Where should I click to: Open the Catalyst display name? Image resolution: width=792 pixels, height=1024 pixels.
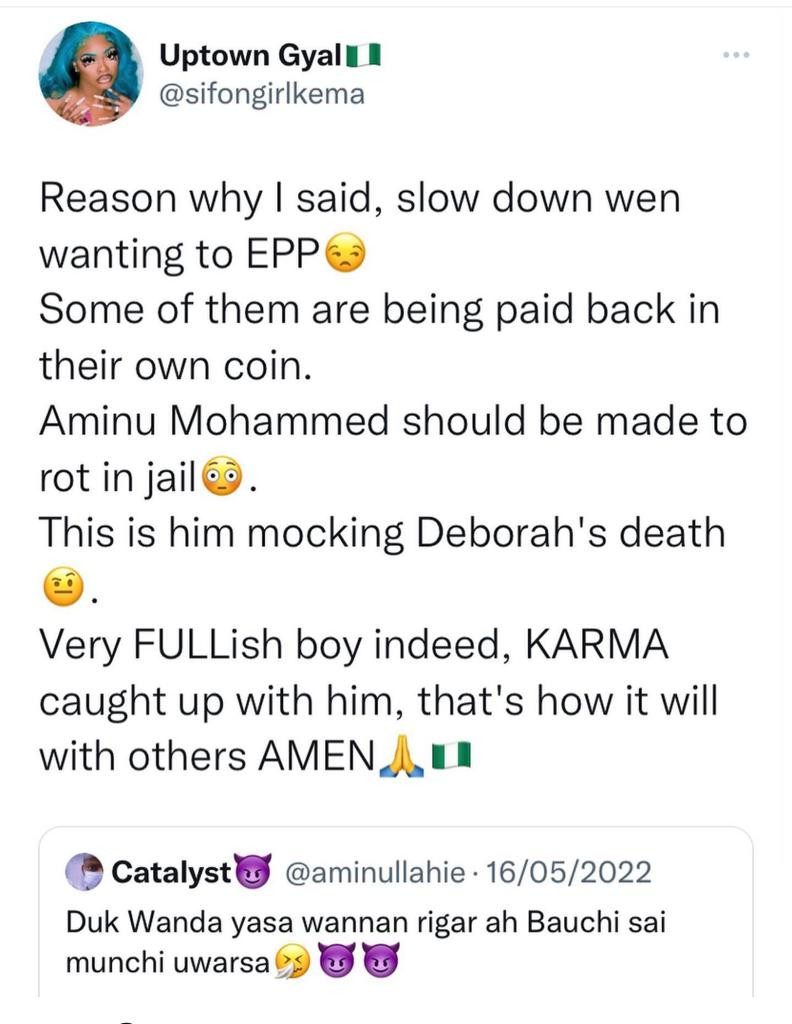coord(171,872)
